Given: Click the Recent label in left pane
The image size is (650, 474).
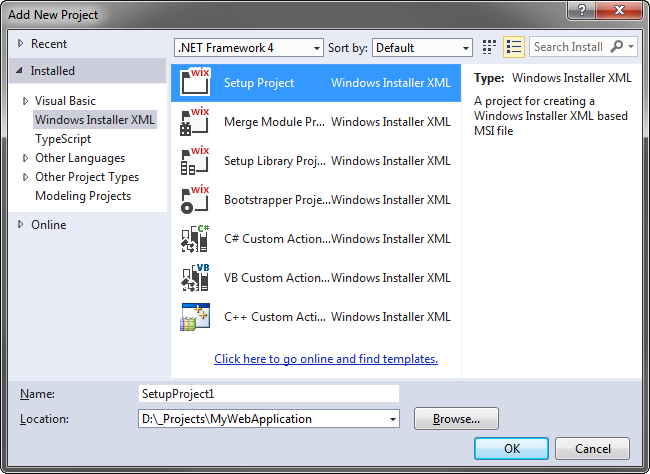Looking at the screenshot, I should [49, 44].
